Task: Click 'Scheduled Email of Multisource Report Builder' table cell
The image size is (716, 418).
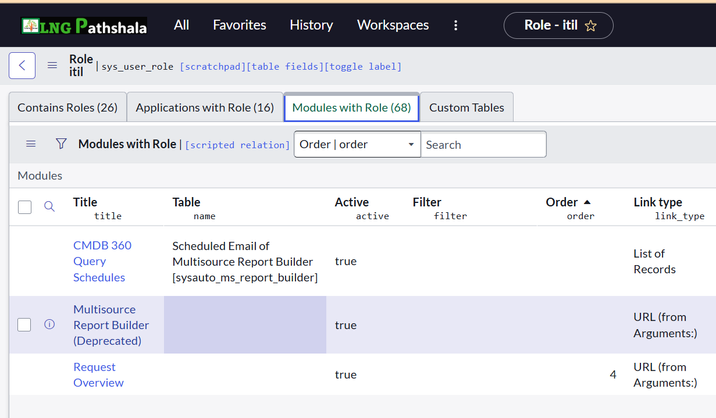Action: (245, 262)
